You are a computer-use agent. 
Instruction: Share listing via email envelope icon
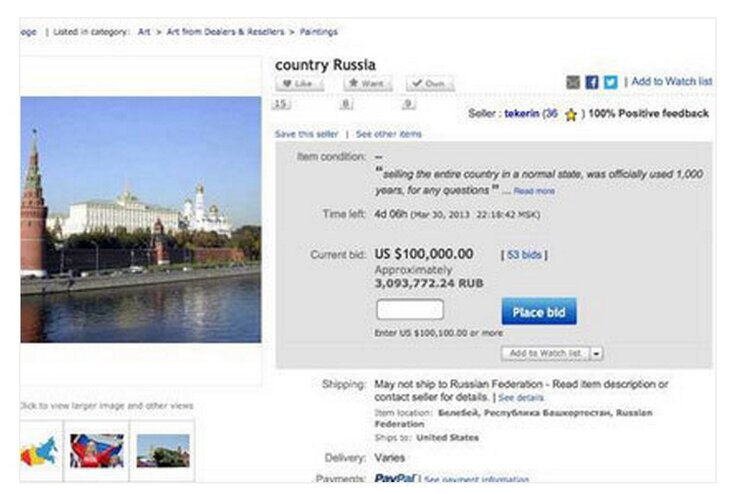pyautogui.click(x=573, y=82)
